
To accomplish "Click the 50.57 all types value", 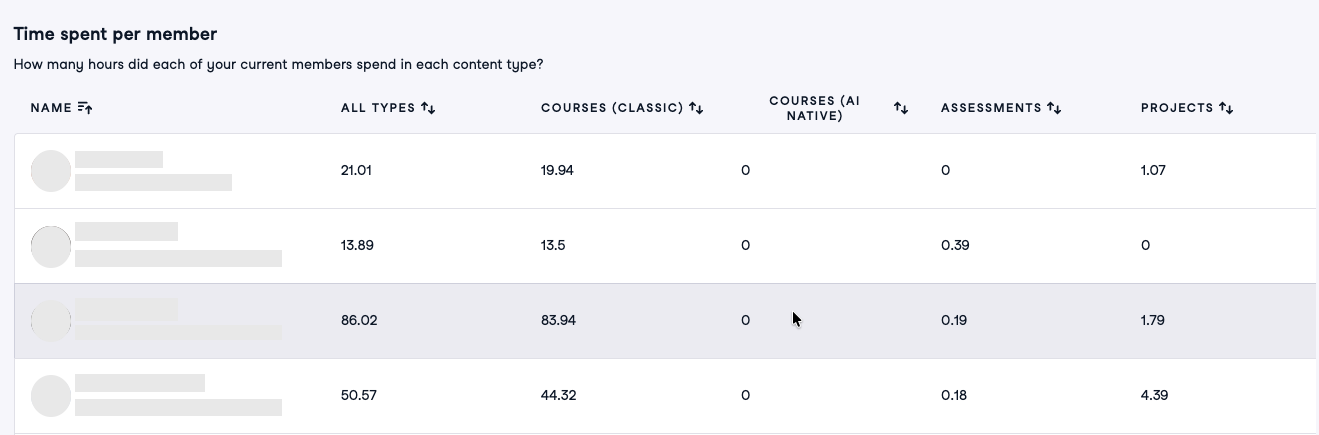I will point(359,396).
